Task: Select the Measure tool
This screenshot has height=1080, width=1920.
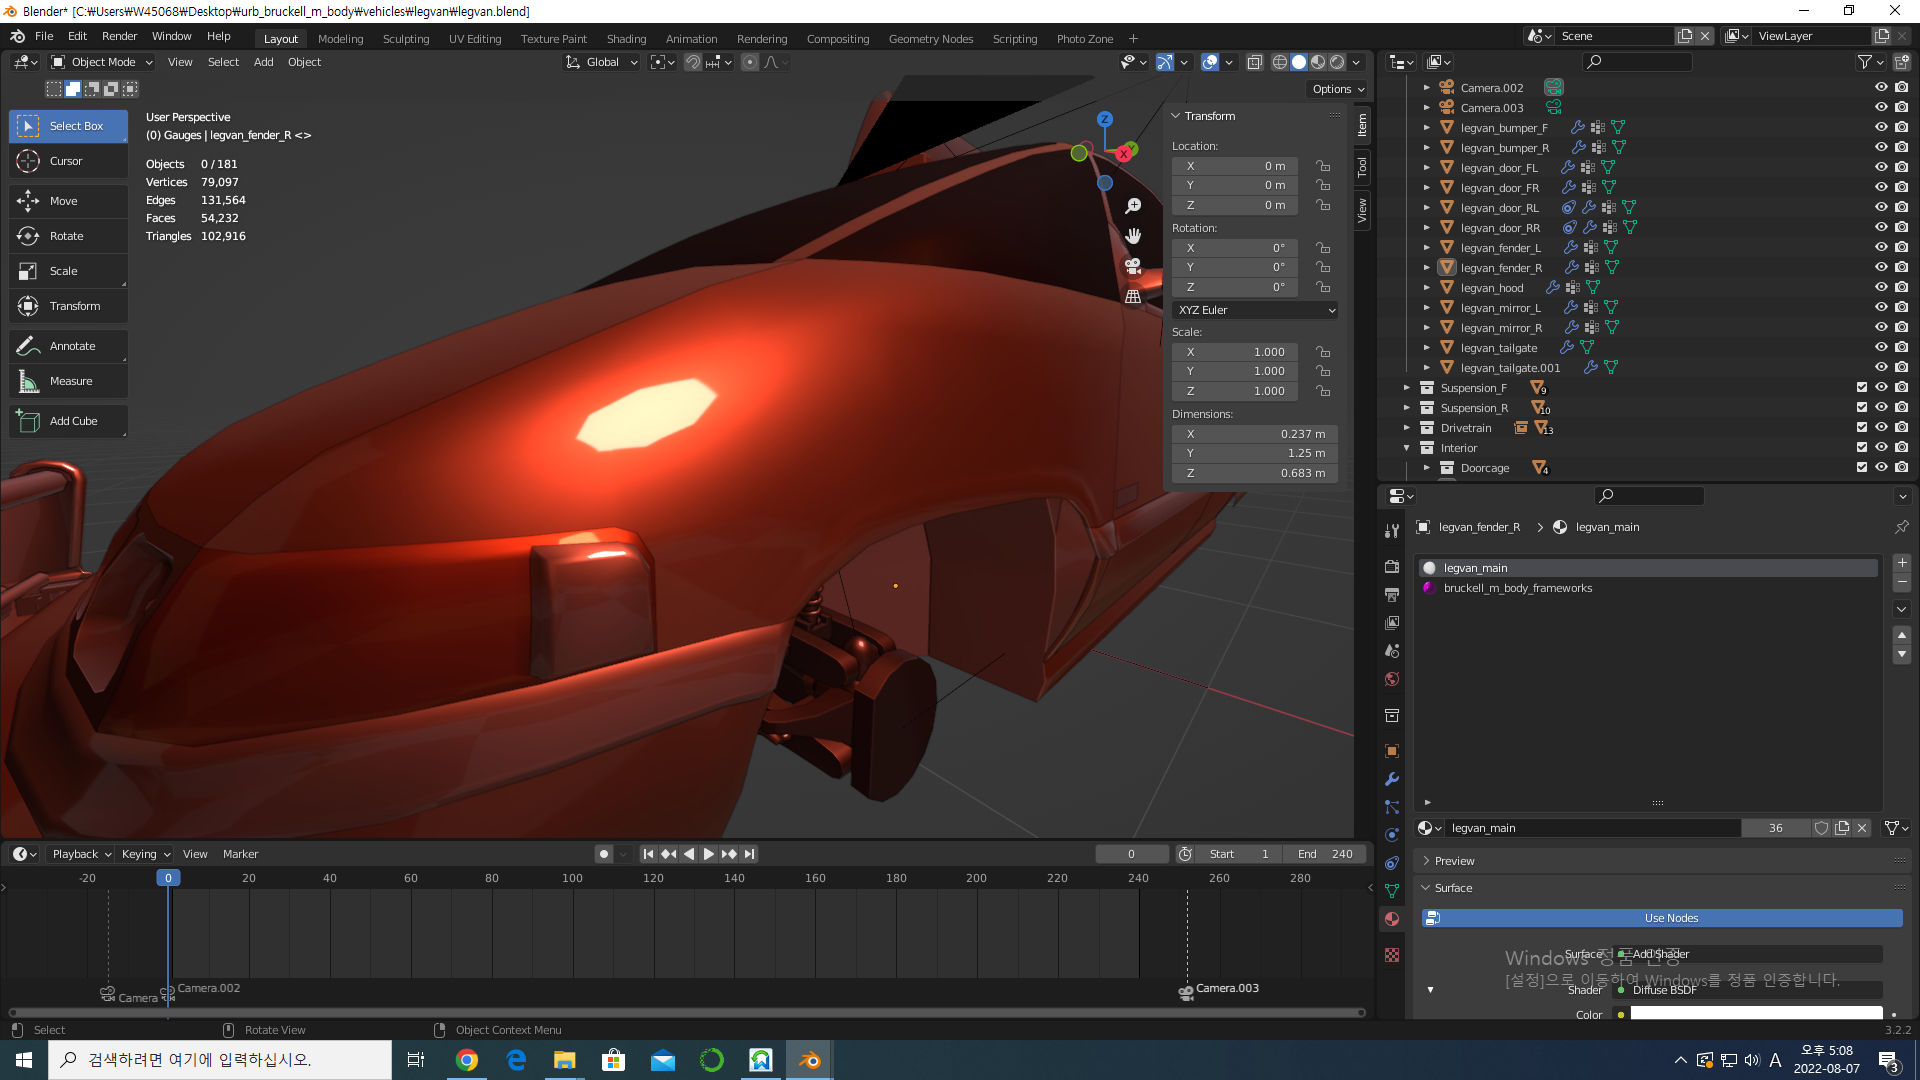Action: [69, 381]
